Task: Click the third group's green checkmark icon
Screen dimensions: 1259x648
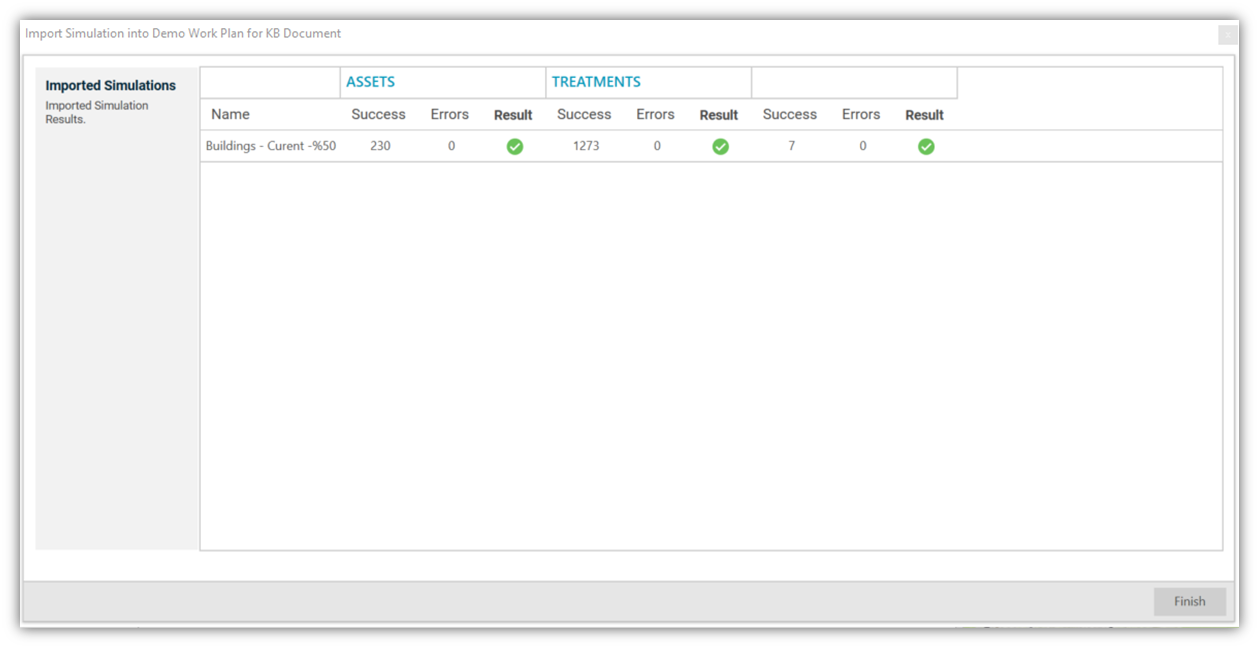Action: point(926,147)
